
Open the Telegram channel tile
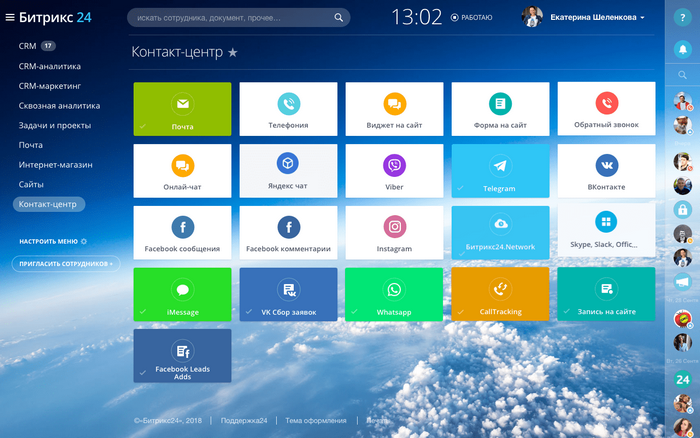(x=500, y=171)
